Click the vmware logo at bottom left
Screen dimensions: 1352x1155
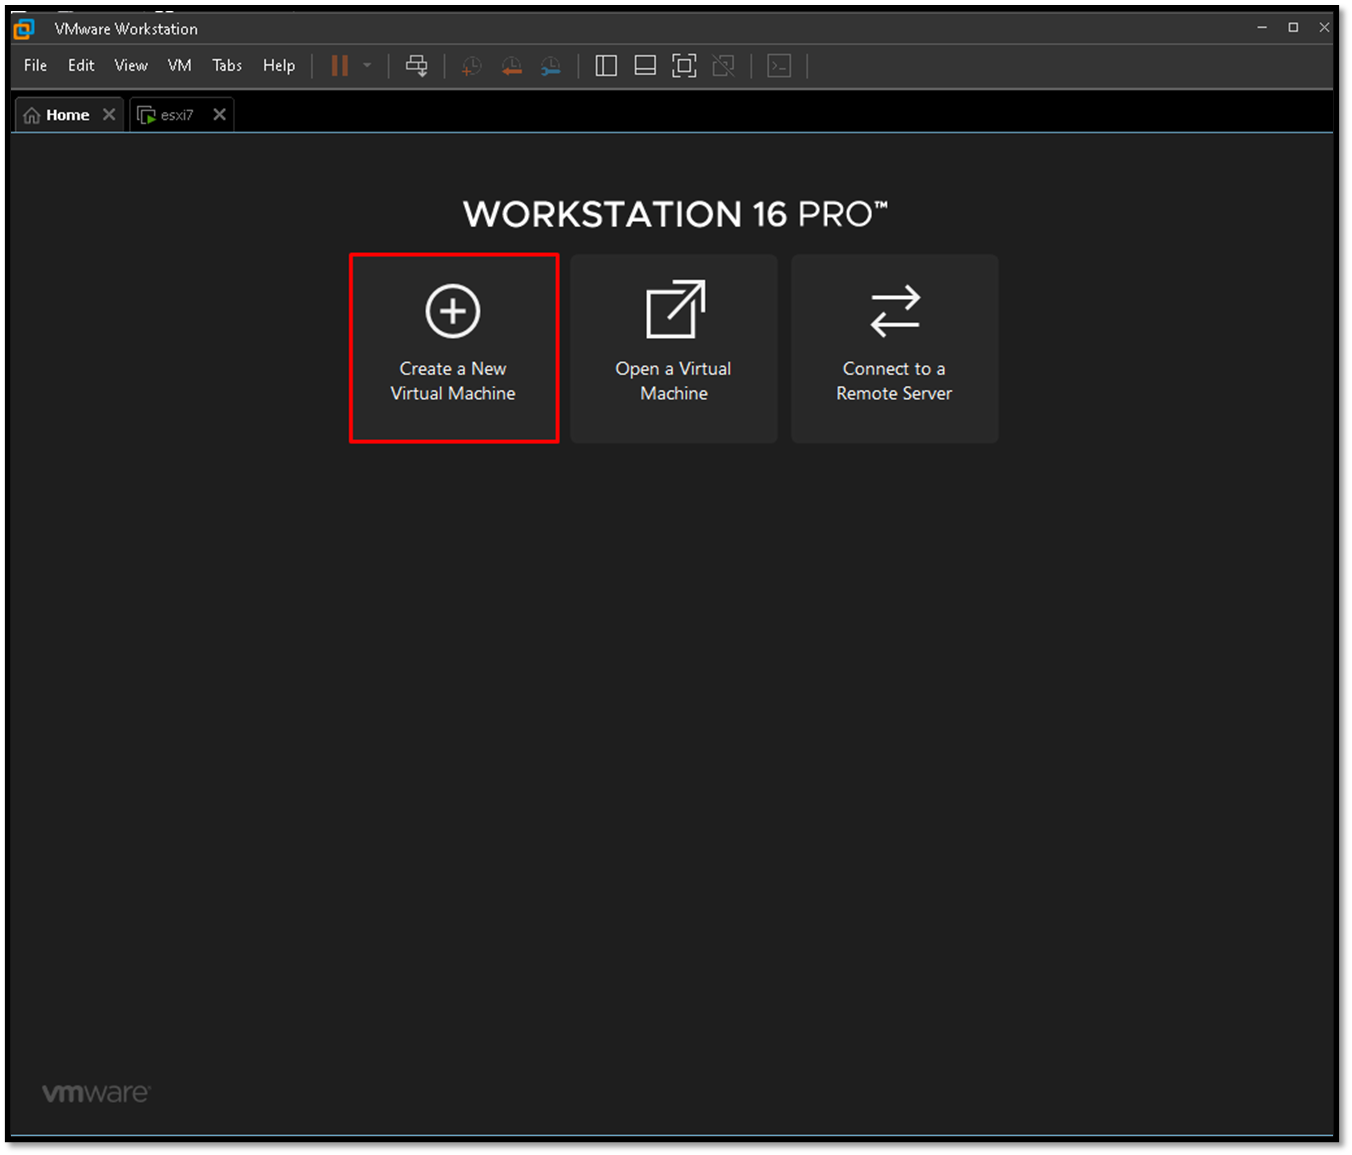96,1092
